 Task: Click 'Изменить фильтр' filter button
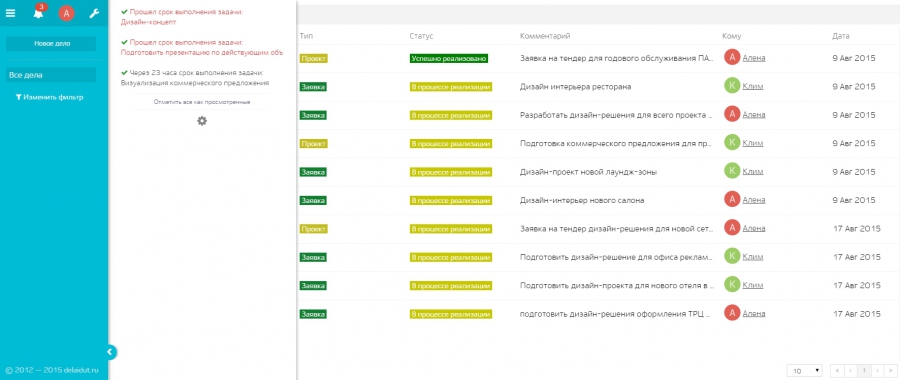tap(49, 98)
